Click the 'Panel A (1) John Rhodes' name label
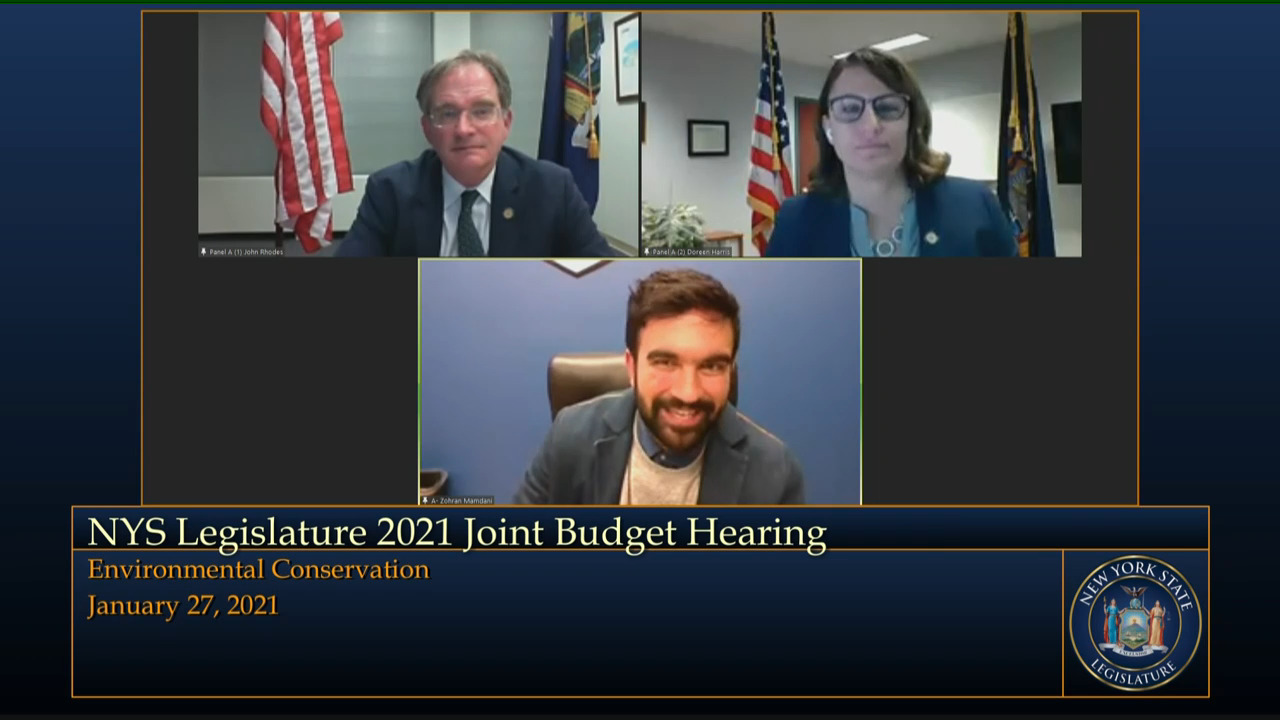1280x720 pixels. click(246, 252)
